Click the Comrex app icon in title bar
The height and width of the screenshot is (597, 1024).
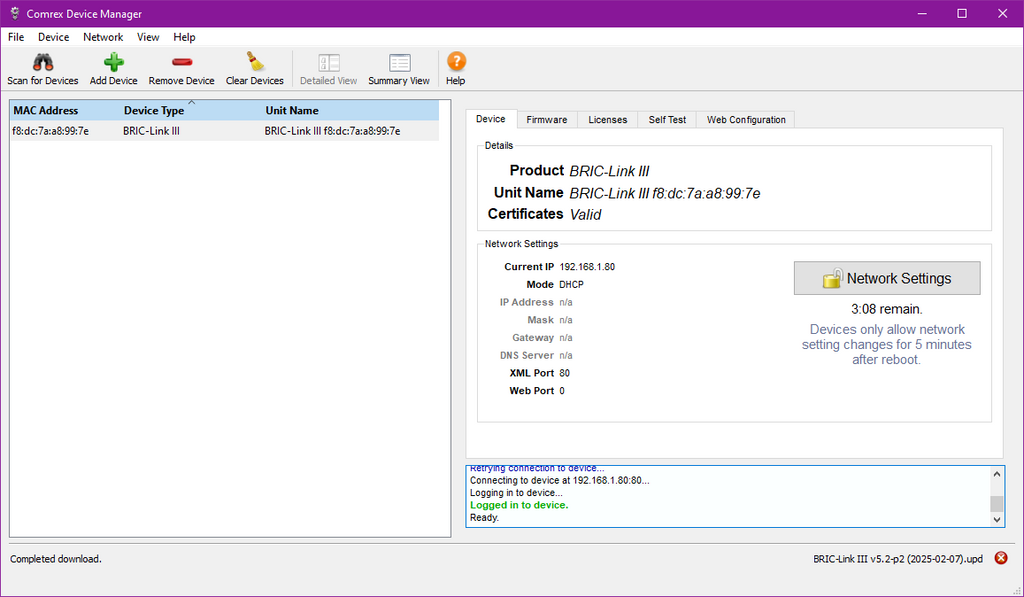pos(14,14)
